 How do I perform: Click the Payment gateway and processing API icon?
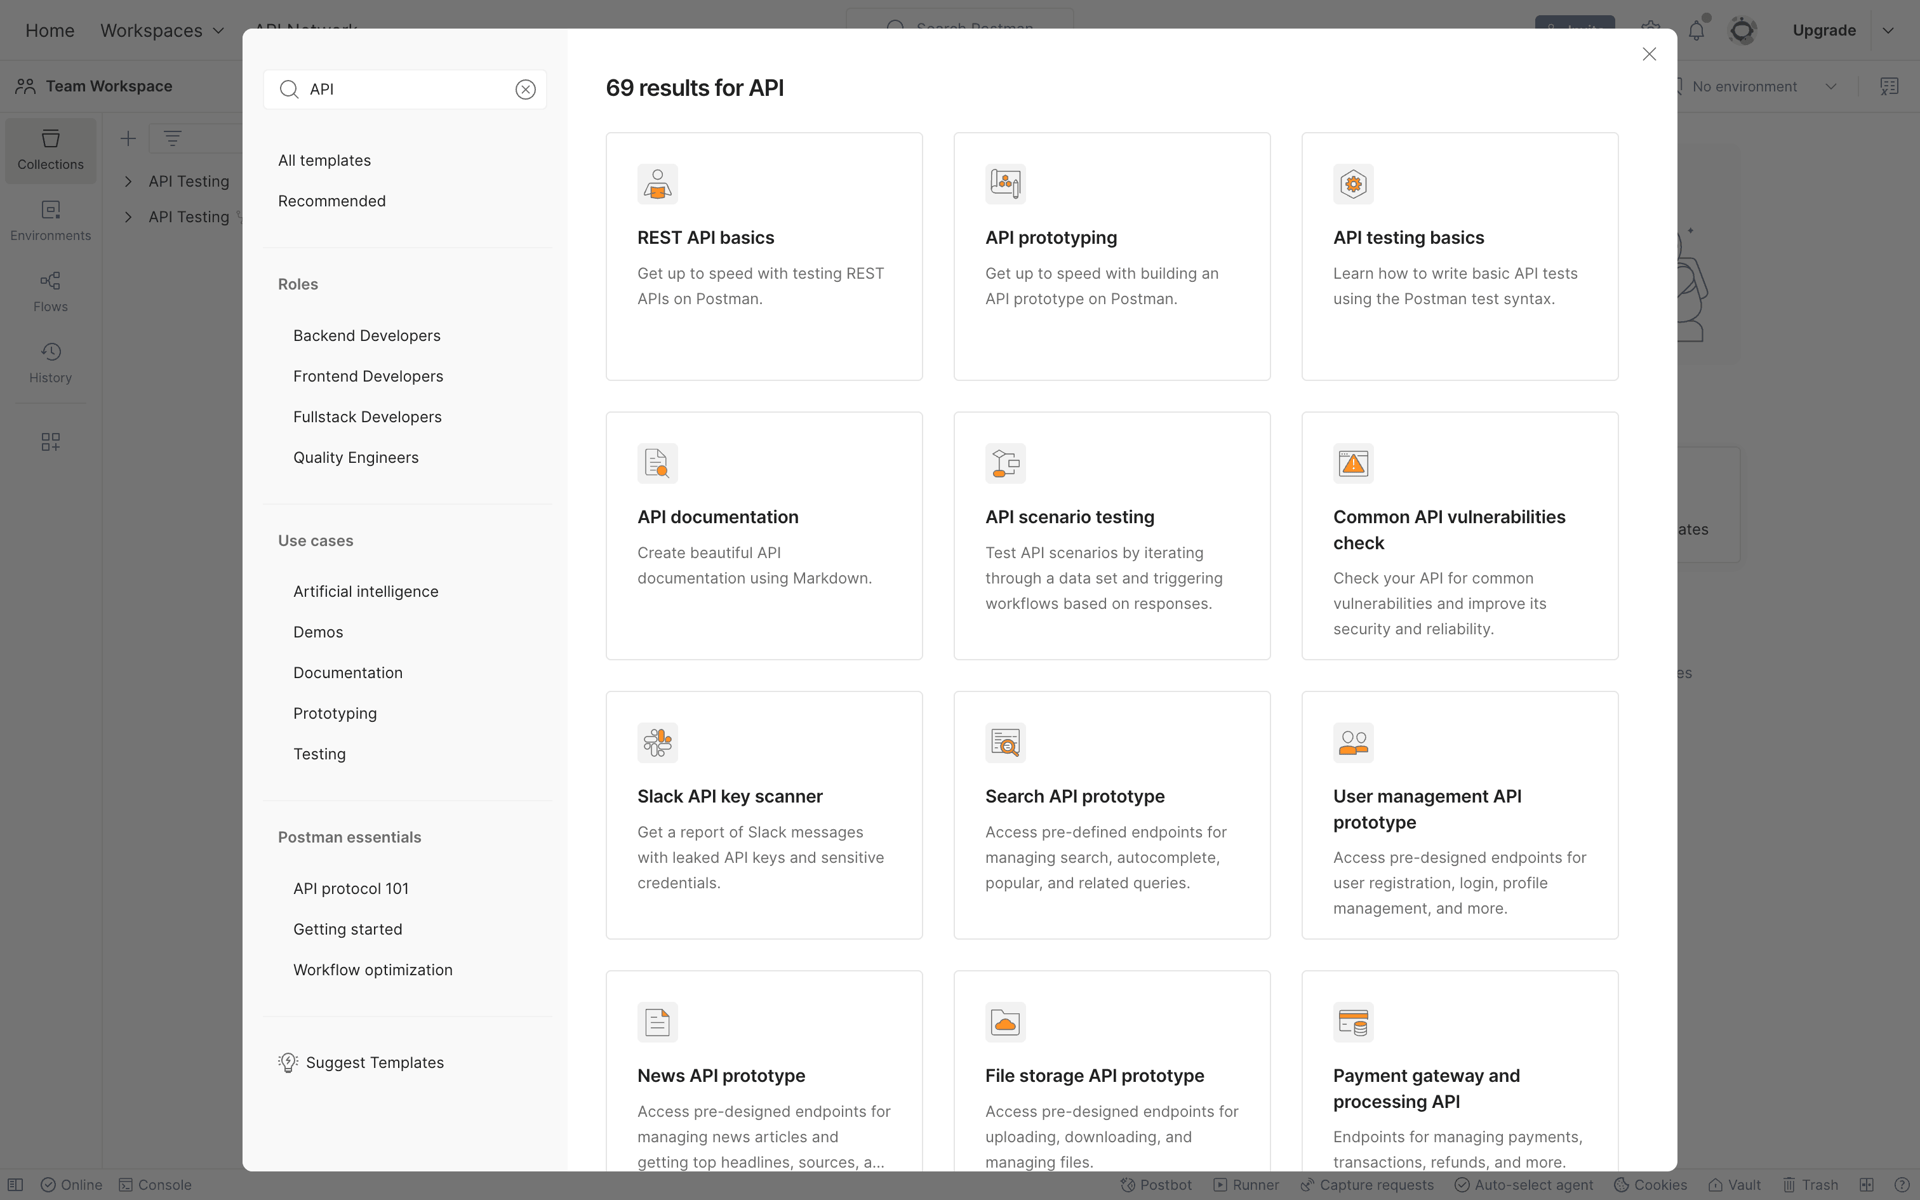1353,1022
